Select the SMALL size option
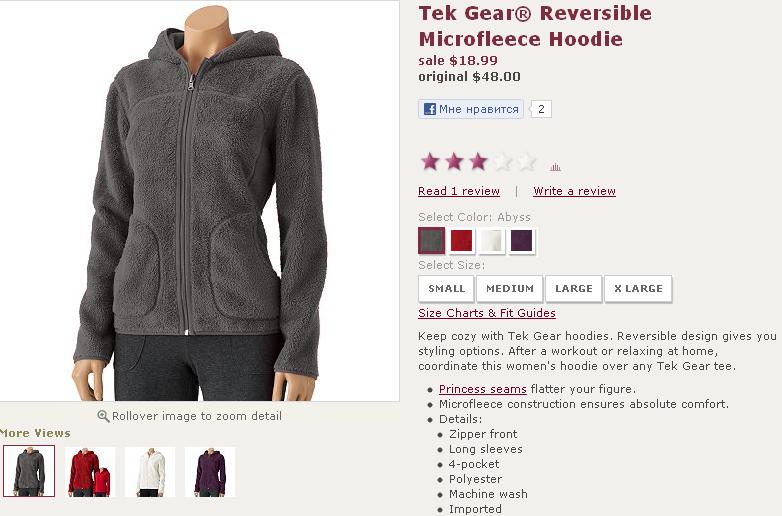The image size is (782, 516). 446,289
